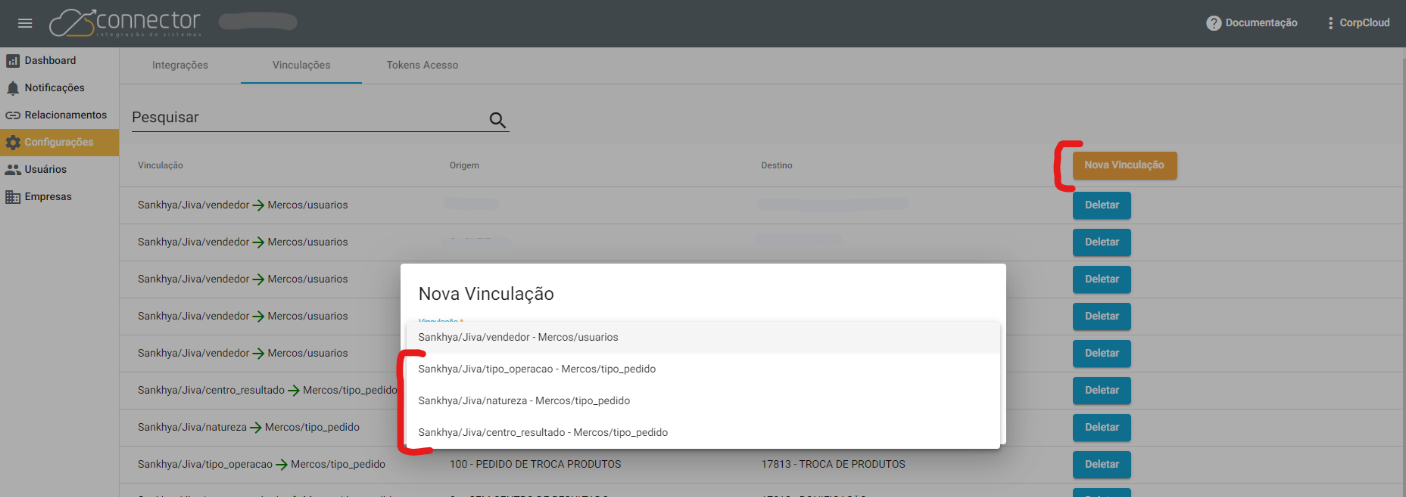Screen dimensions: 1406x497
Task: Click origin cell 100 - PEDIDO DE TROCA PRODUTOS
Action: [535, 464]
